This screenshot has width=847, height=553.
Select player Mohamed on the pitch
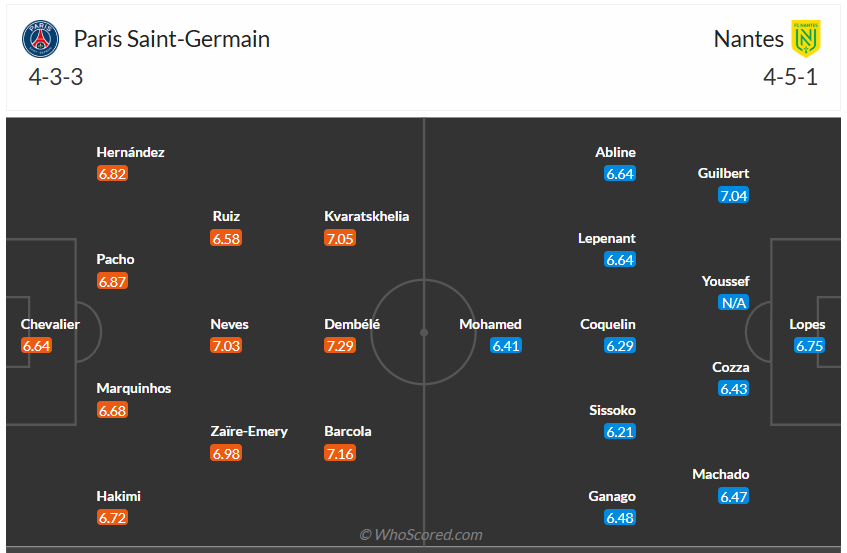pos(490,324)
